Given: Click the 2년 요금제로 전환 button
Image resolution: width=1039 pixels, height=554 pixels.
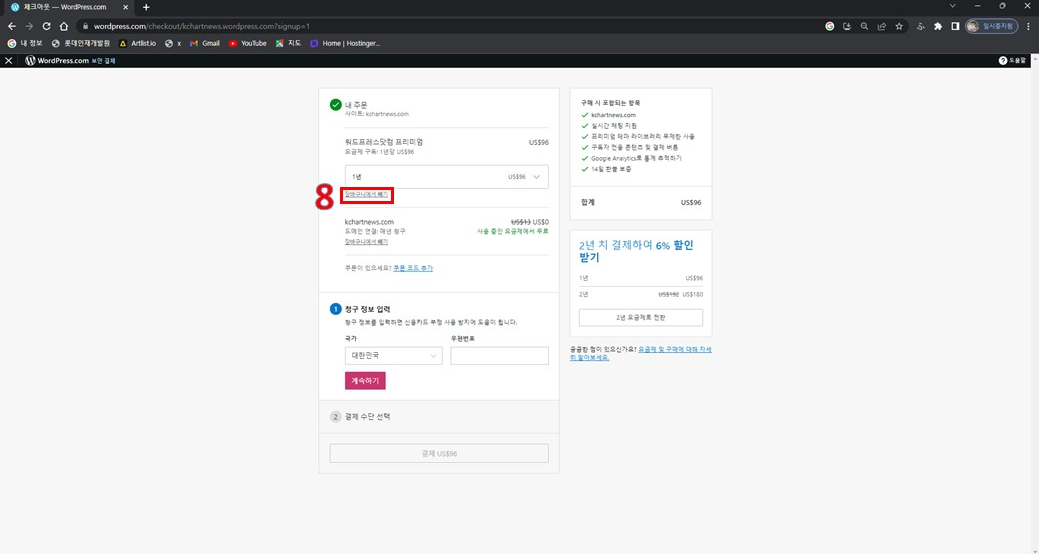Looking at the screenshot, I should 641,317.
